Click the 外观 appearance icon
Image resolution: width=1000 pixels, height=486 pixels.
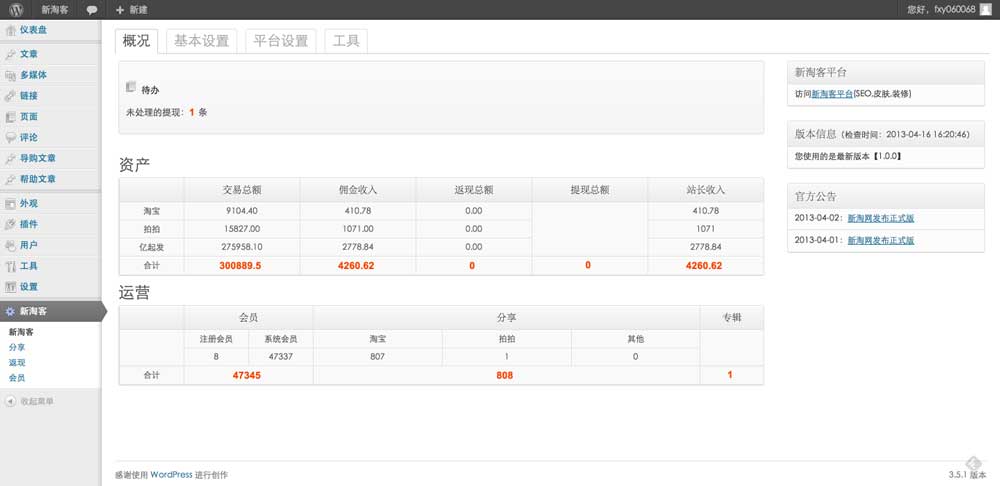[x=10, y=203]
